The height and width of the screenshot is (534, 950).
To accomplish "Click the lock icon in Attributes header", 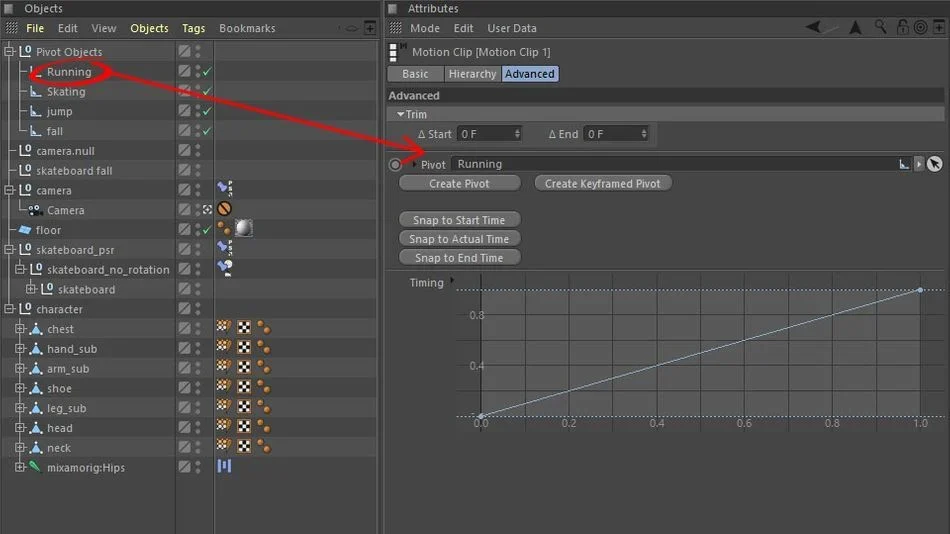I will tap(902, 27).
